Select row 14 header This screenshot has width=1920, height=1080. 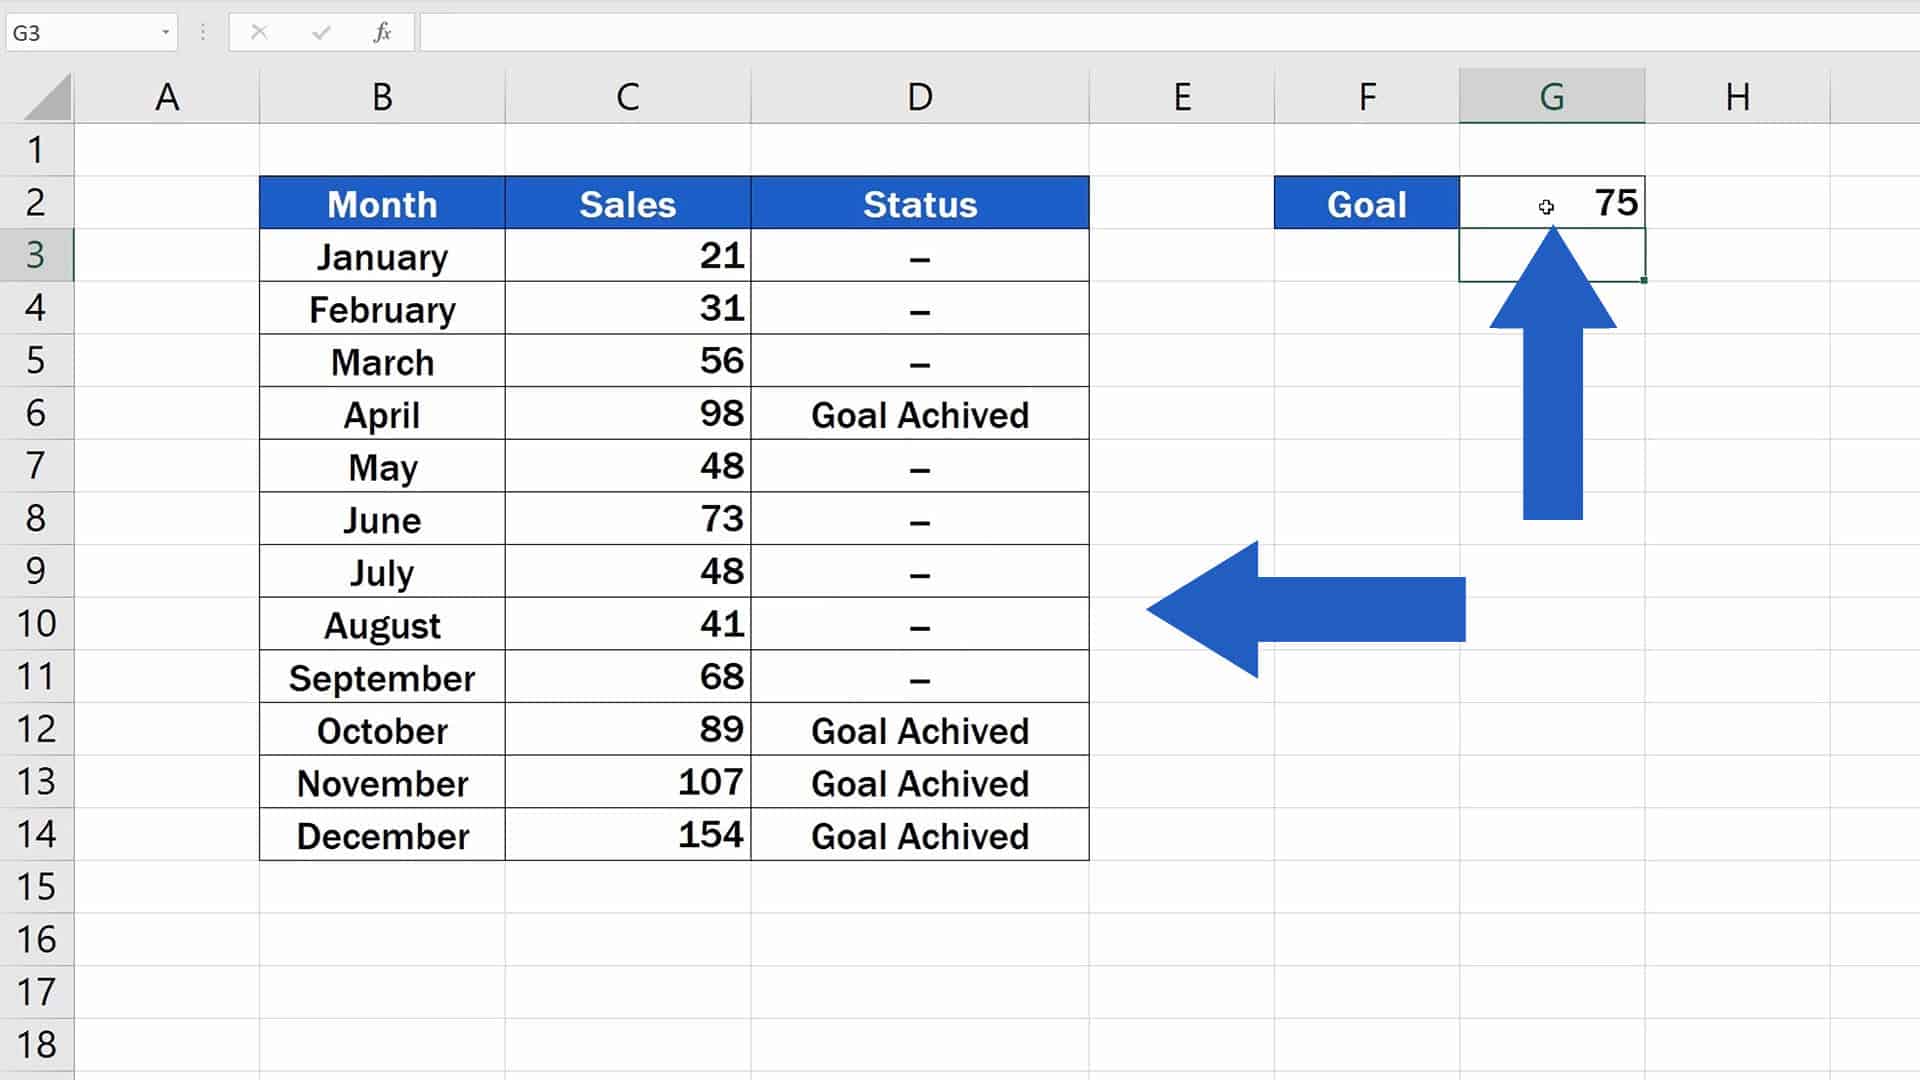point(36,834)
